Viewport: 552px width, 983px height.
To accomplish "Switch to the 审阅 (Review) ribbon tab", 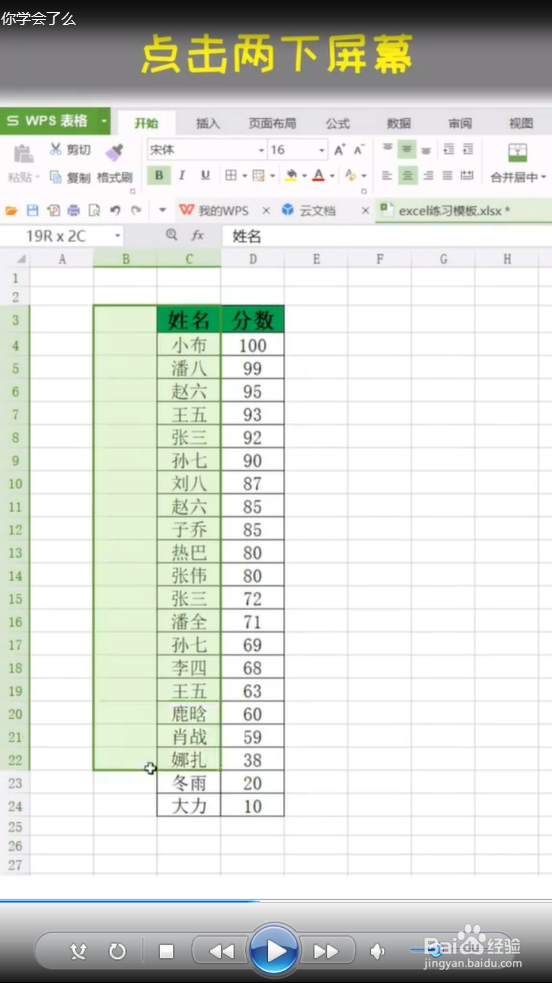I will click(x=460, y=124).
